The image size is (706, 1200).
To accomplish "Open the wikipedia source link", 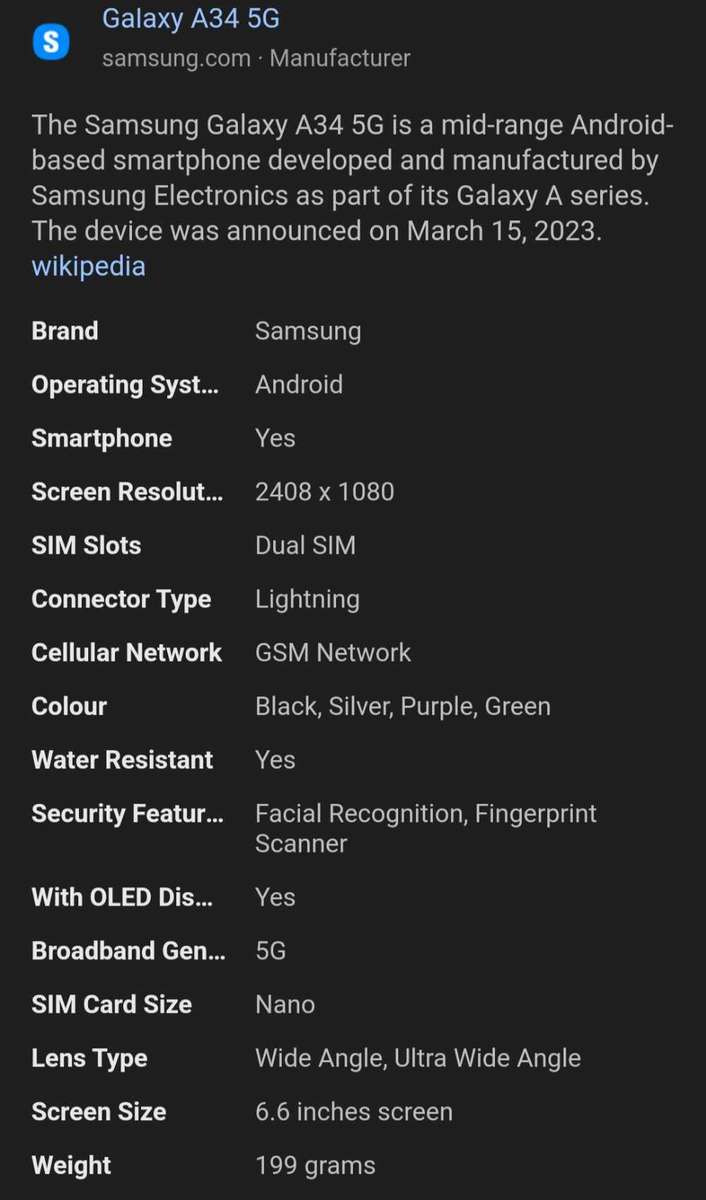I will click(88, 266).
